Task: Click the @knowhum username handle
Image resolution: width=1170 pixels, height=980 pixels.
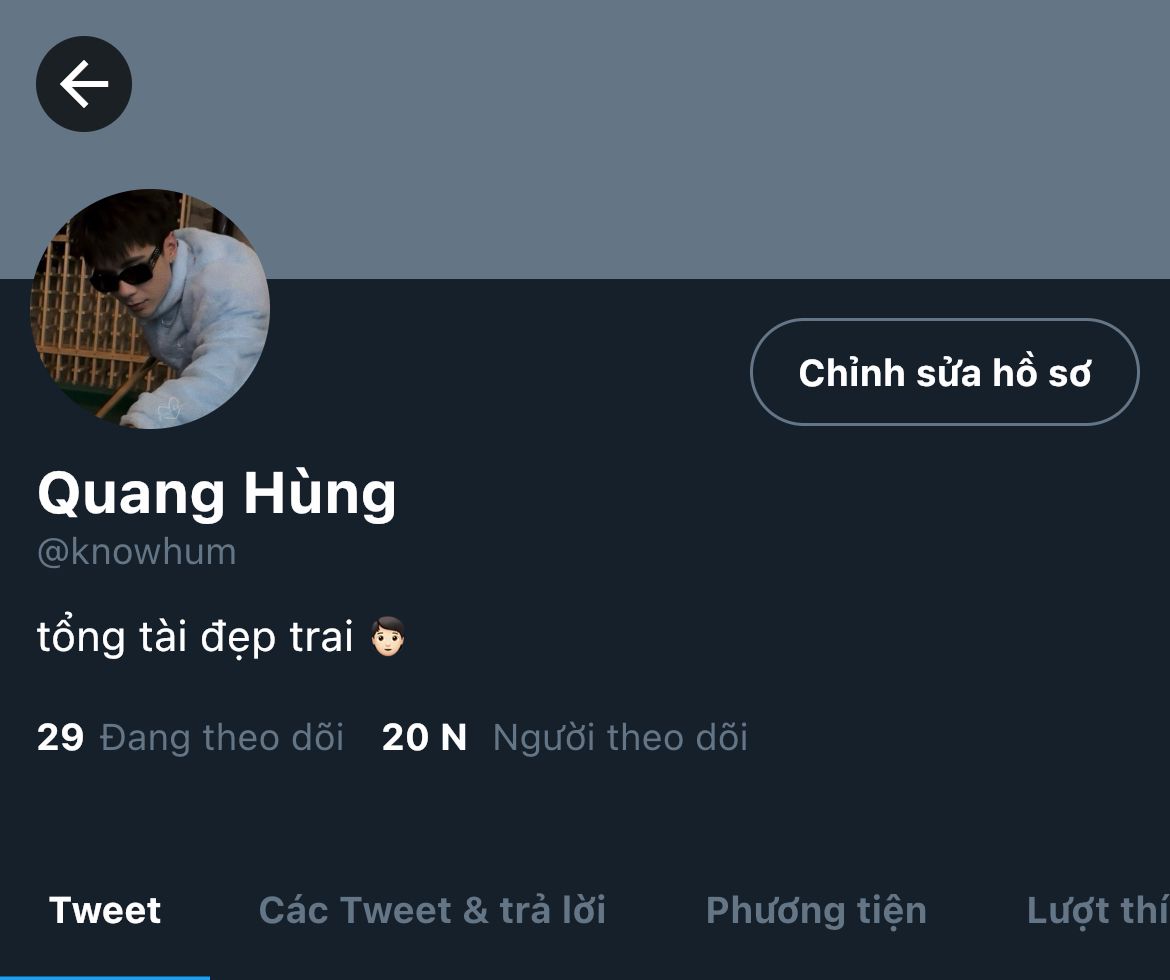Action: tap(137, 552)
